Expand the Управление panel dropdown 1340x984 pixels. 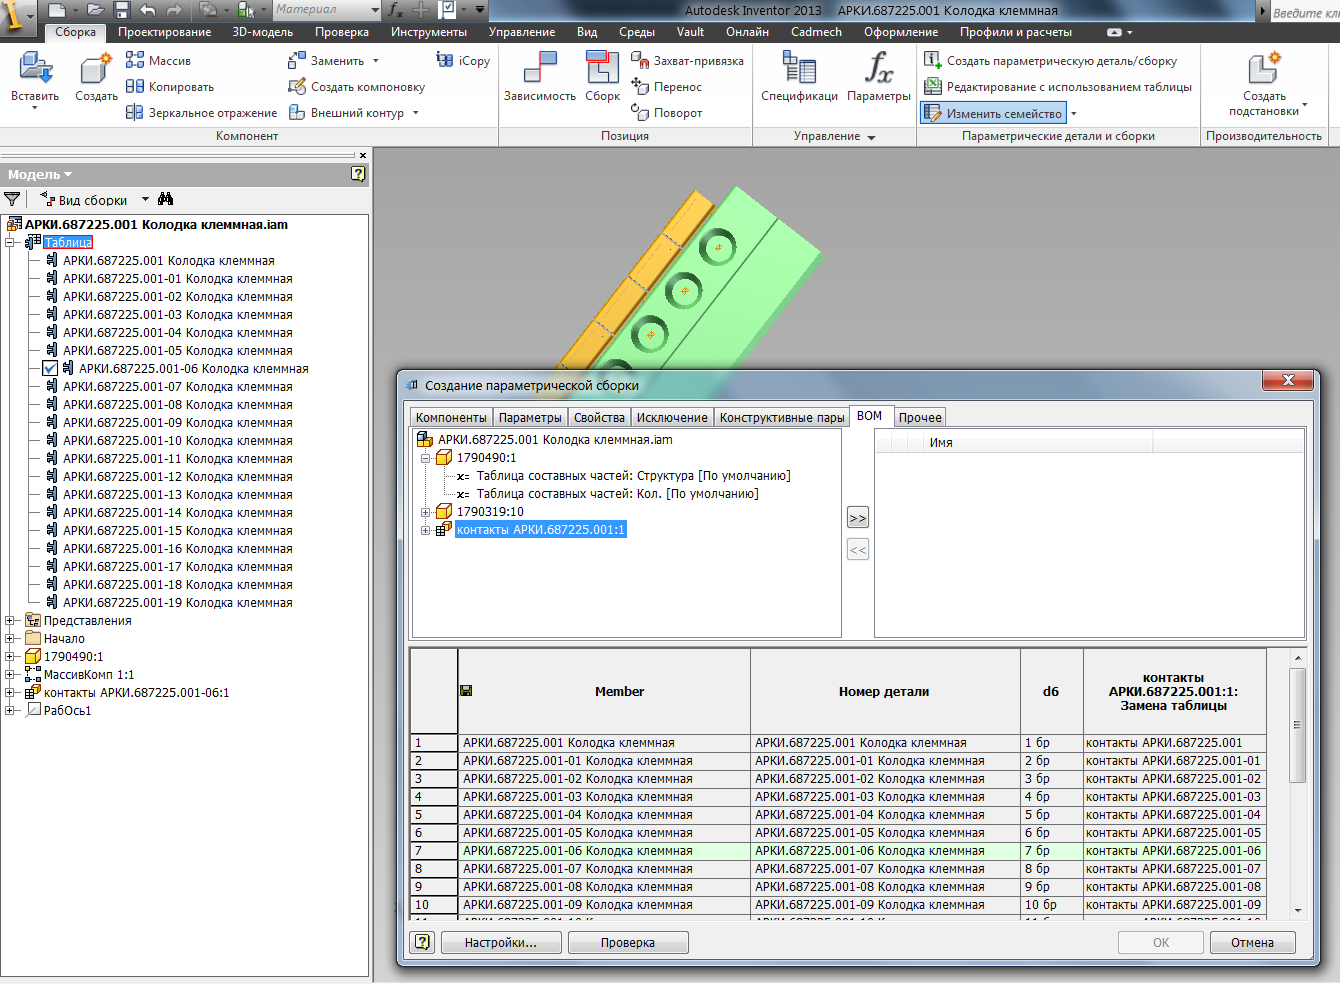point(871,137)
